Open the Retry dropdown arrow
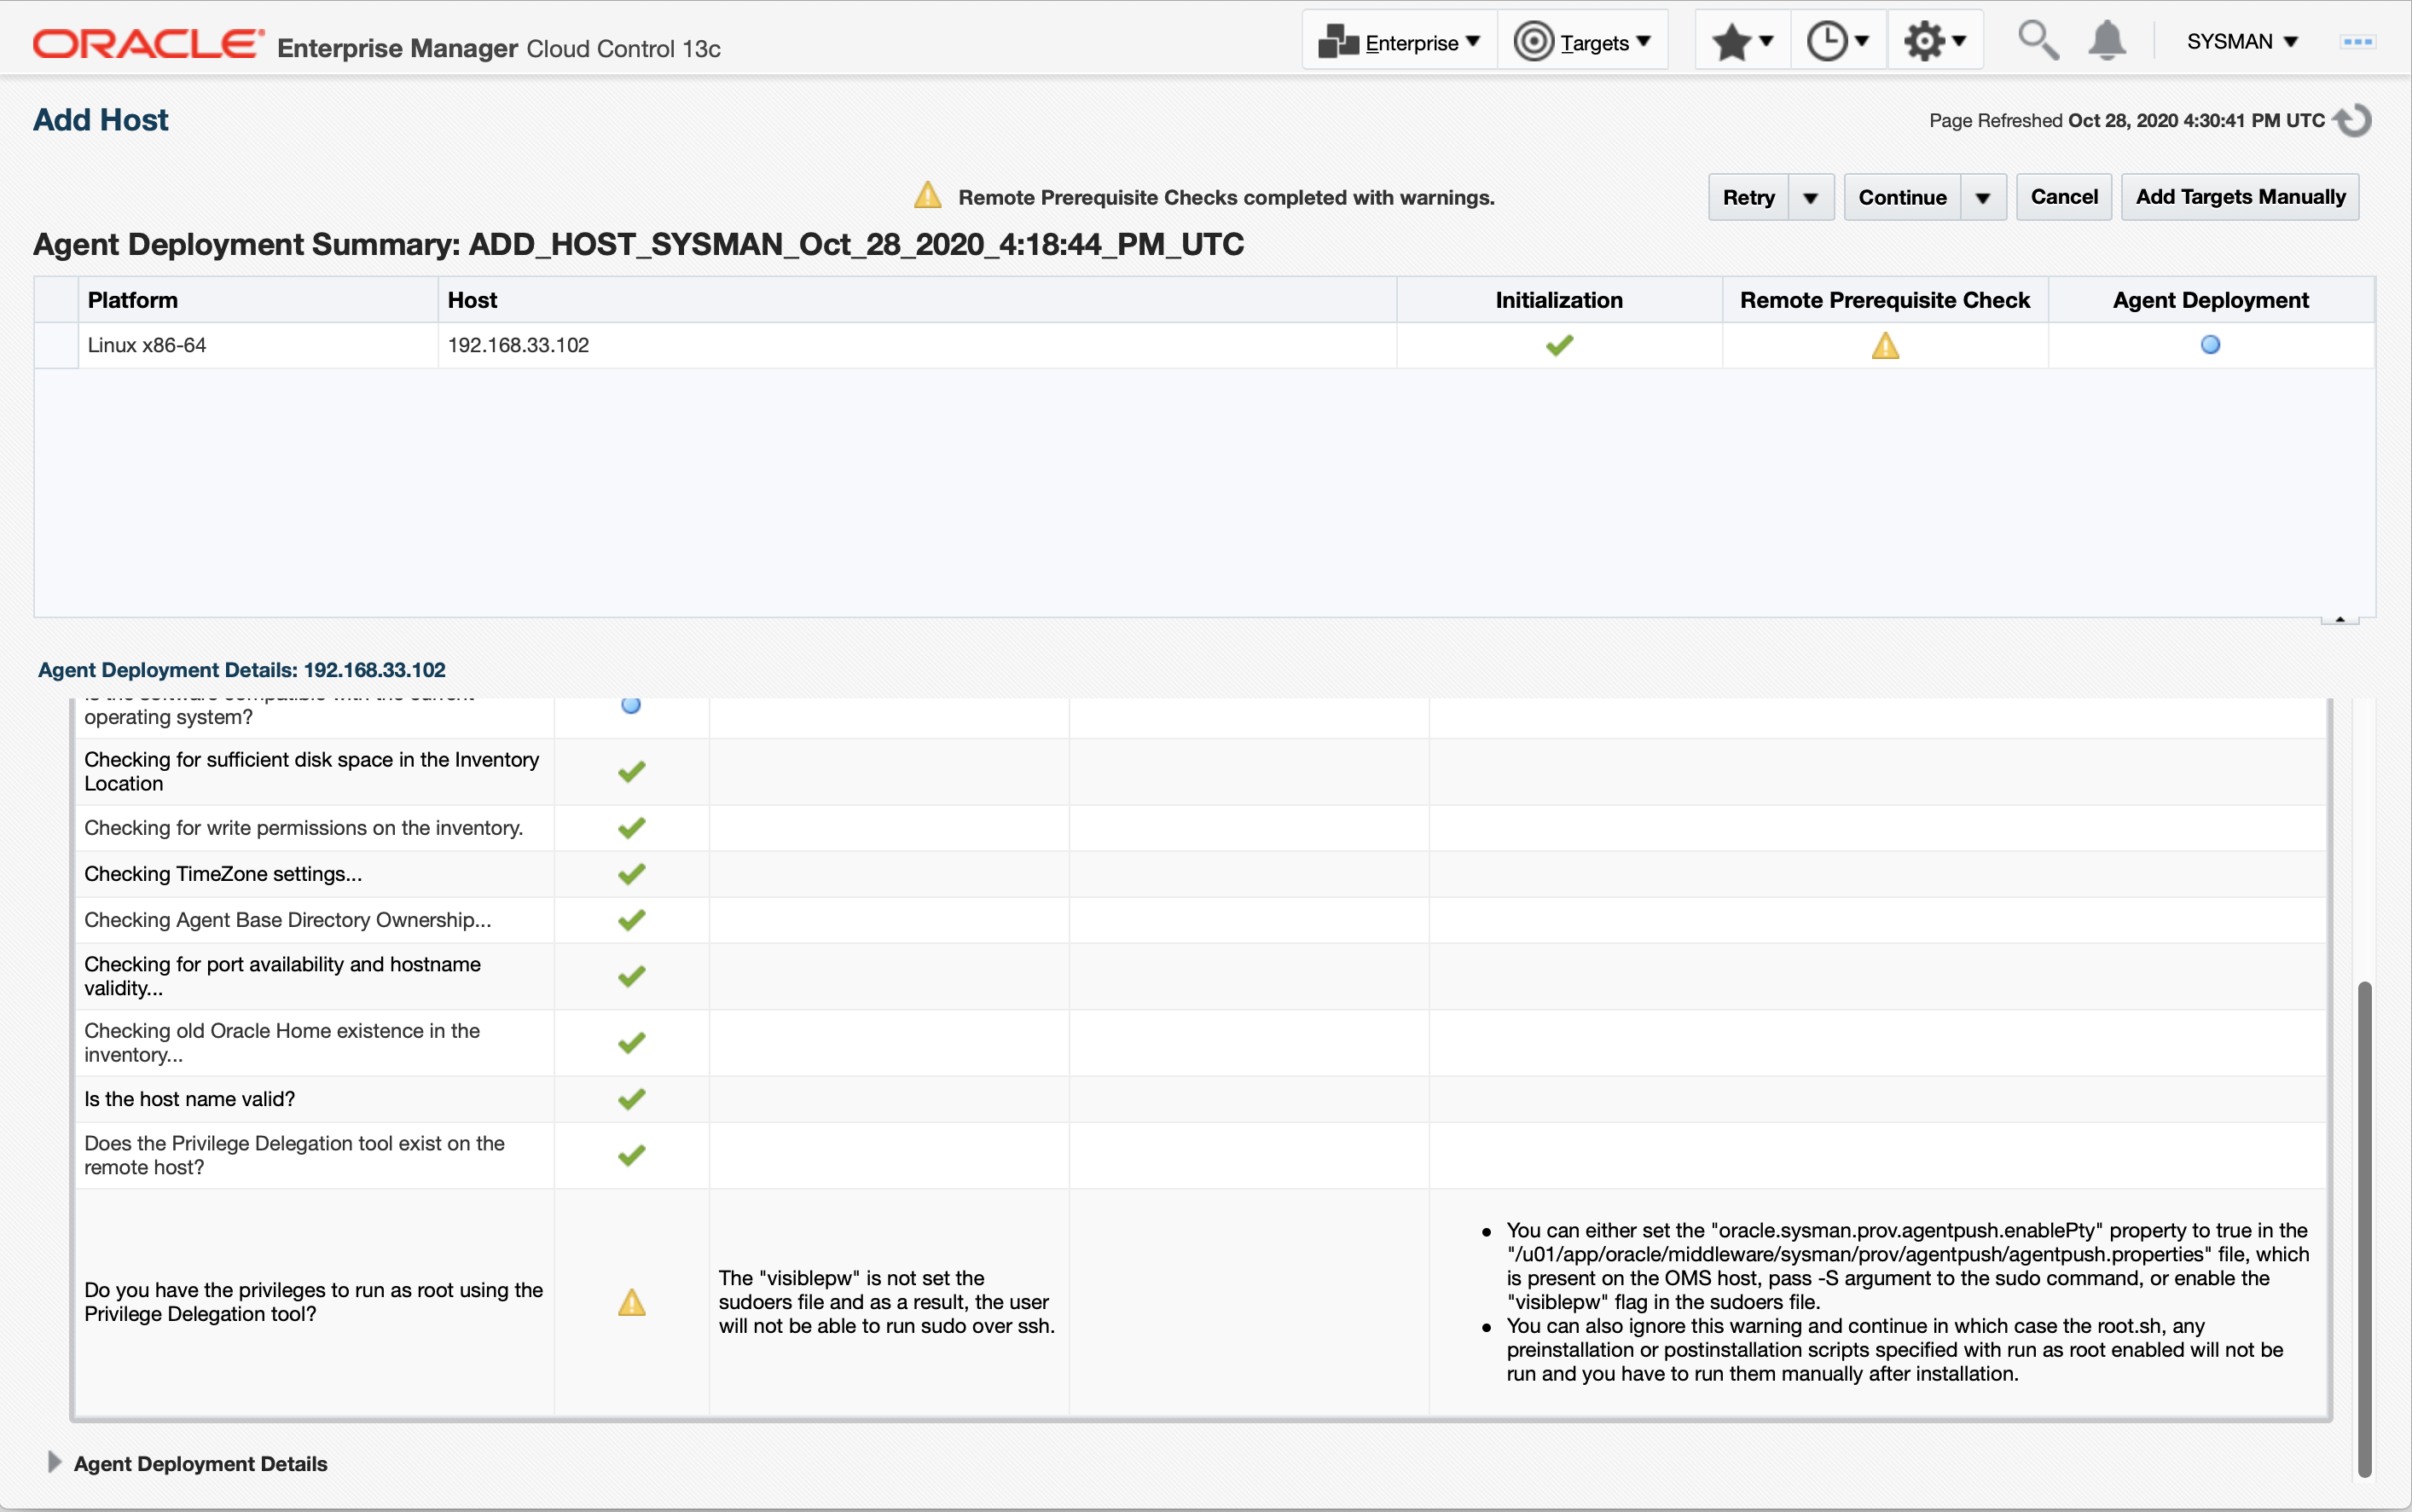Viewport: 2412px width, 1512px height. (x=1810, y=197)
